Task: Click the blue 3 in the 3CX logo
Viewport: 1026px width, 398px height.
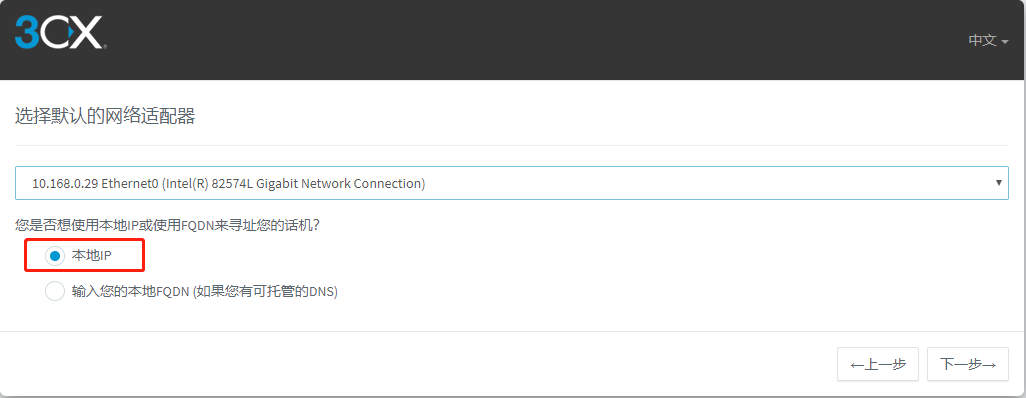Action: click(27, 32)
